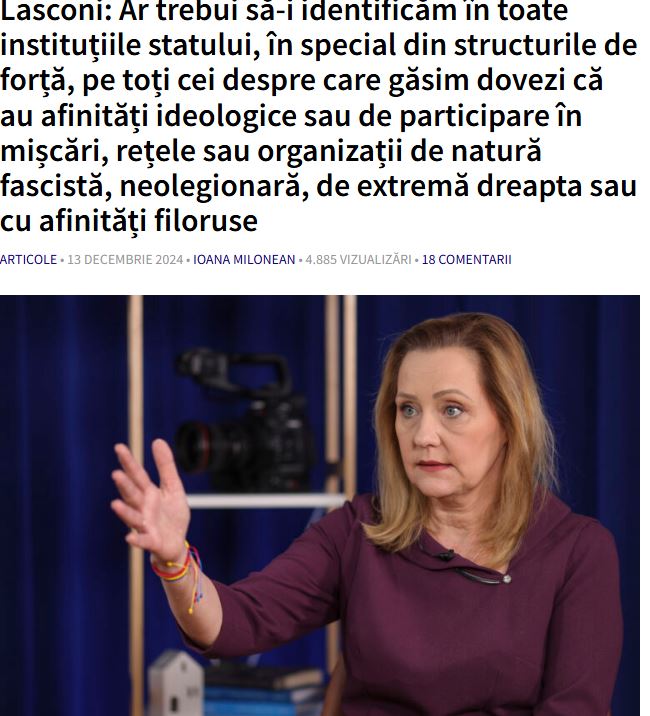Screen dimensions: 650x716
Task: Click the name Lasconi in the headline
Action: tap(56, 11)
